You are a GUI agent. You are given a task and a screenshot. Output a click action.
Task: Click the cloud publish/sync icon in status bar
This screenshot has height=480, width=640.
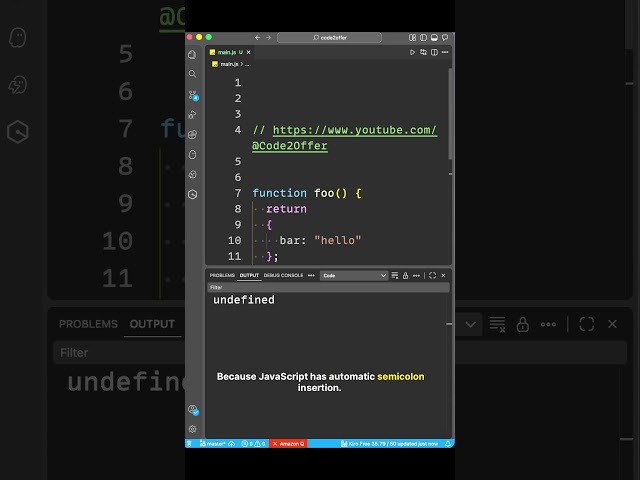click(x=231, y=444)
